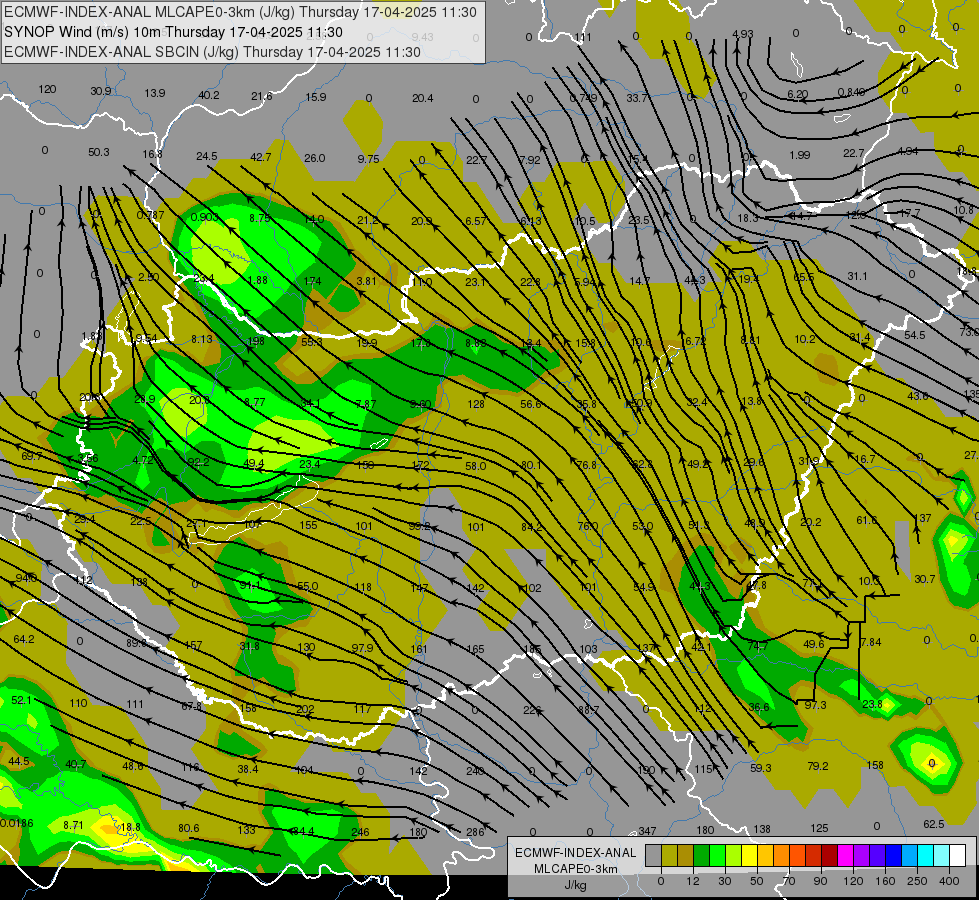This screenshot has width=979, height=900.
Task: Click the map value 69.7
Action: (x=31, y=456)
